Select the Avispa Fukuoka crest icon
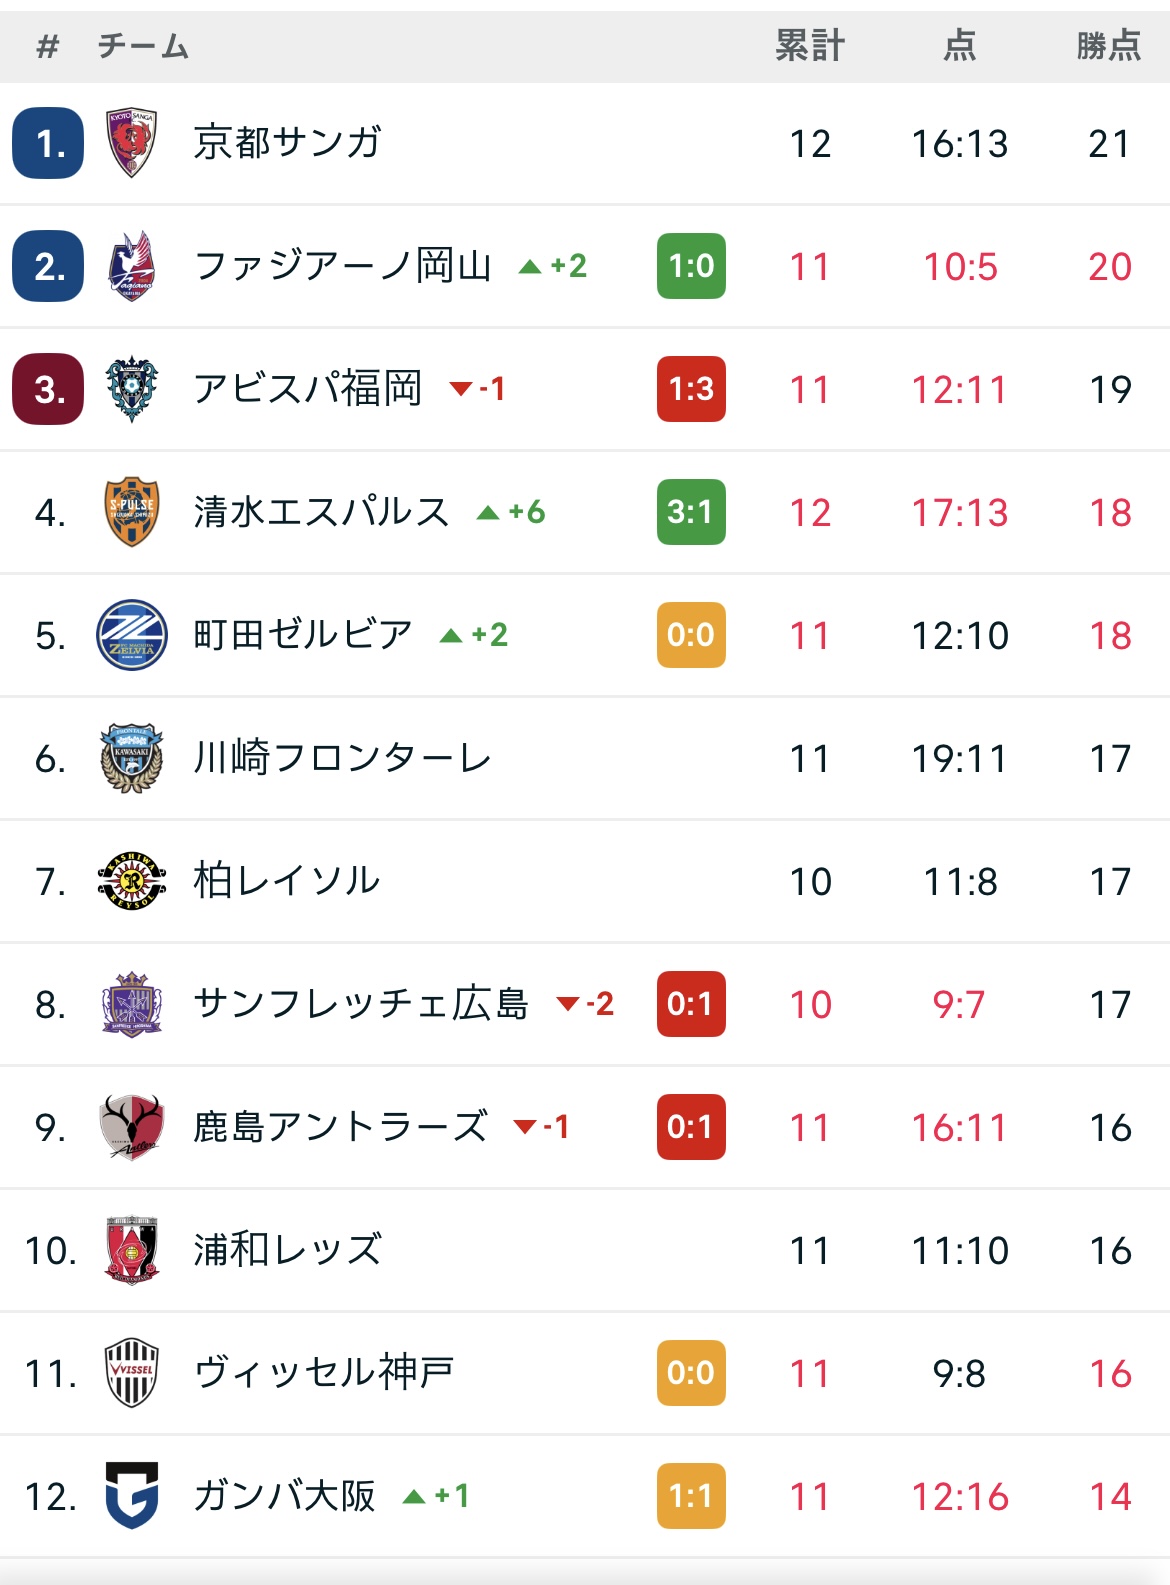Image resolution: width=1170 pixels, height=1585 pixels. (132, 389)
